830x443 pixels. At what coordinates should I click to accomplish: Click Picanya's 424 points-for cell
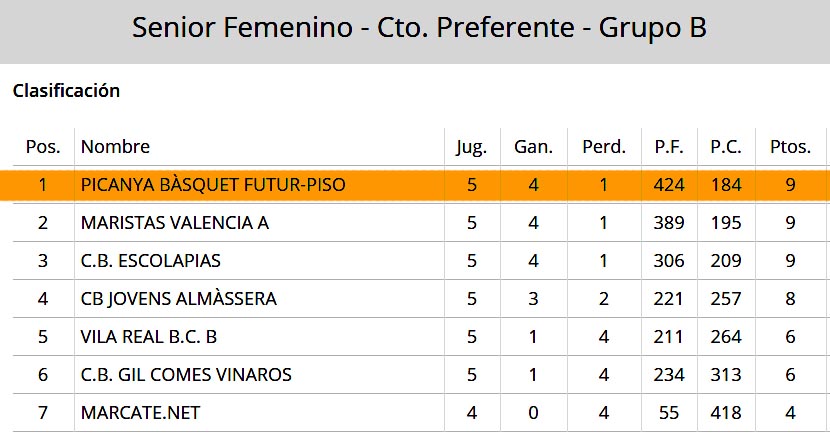pyautogui.click(x=669, y=185)
